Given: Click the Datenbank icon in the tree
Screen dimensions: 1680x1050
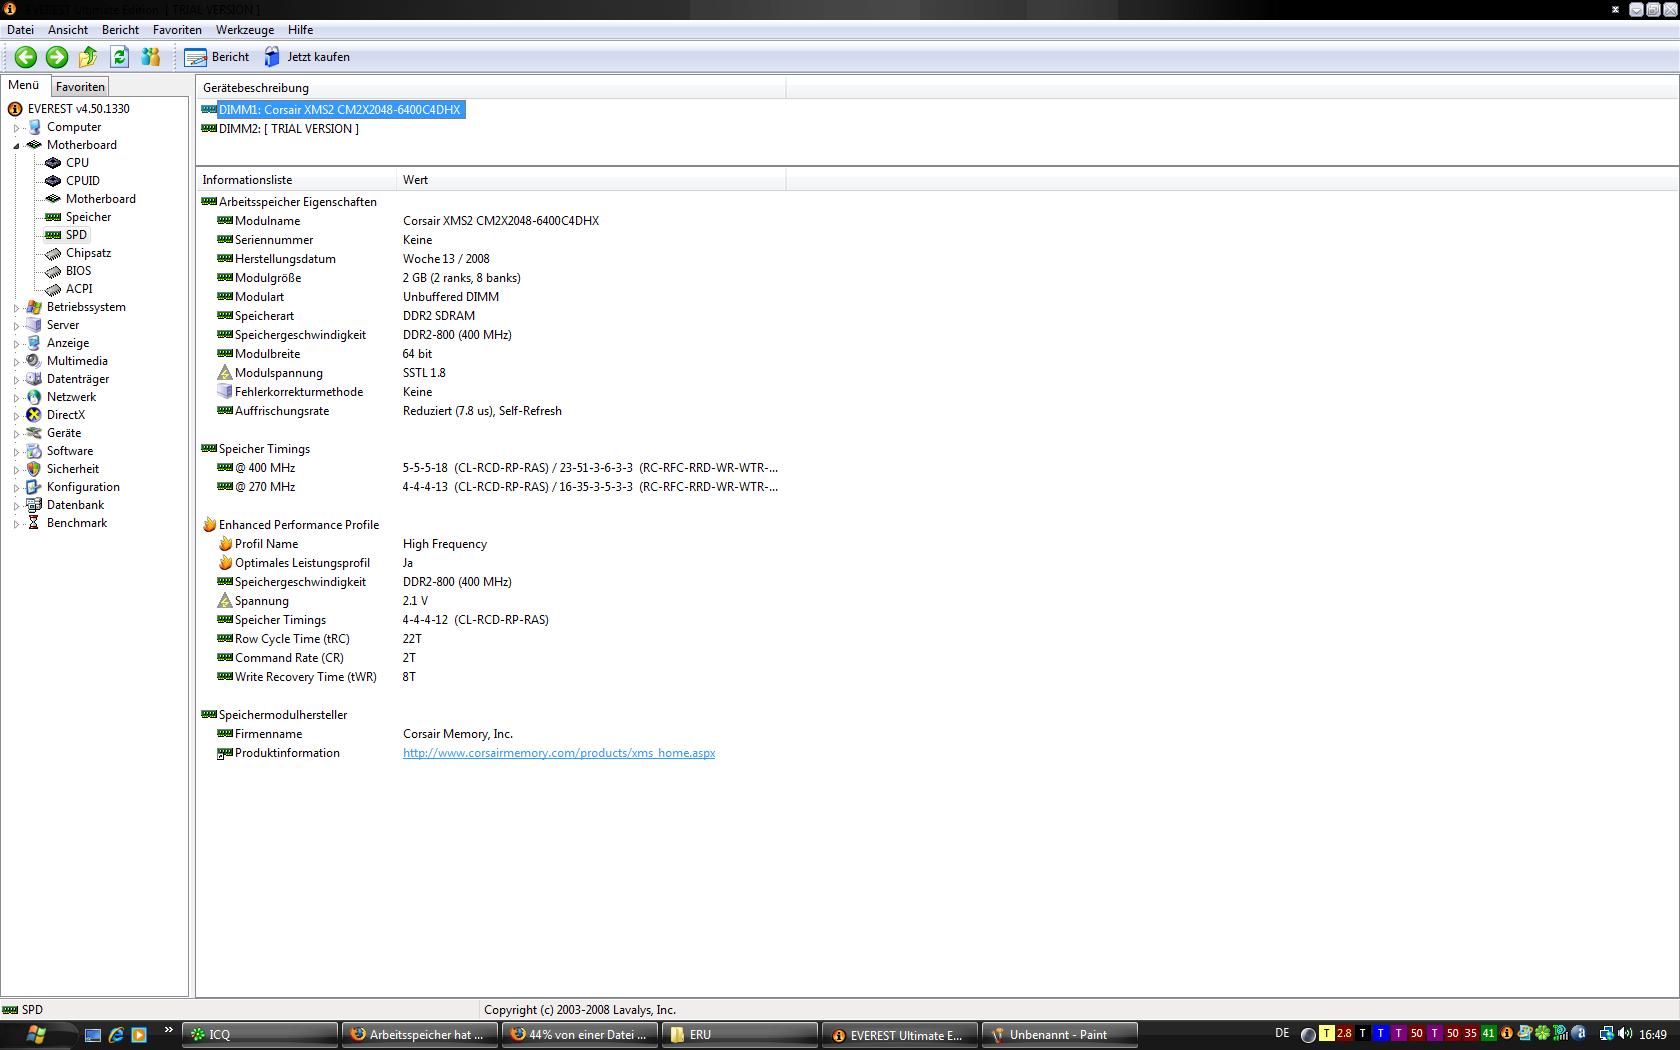Looking at the screenshot, I should click(34, 505).
